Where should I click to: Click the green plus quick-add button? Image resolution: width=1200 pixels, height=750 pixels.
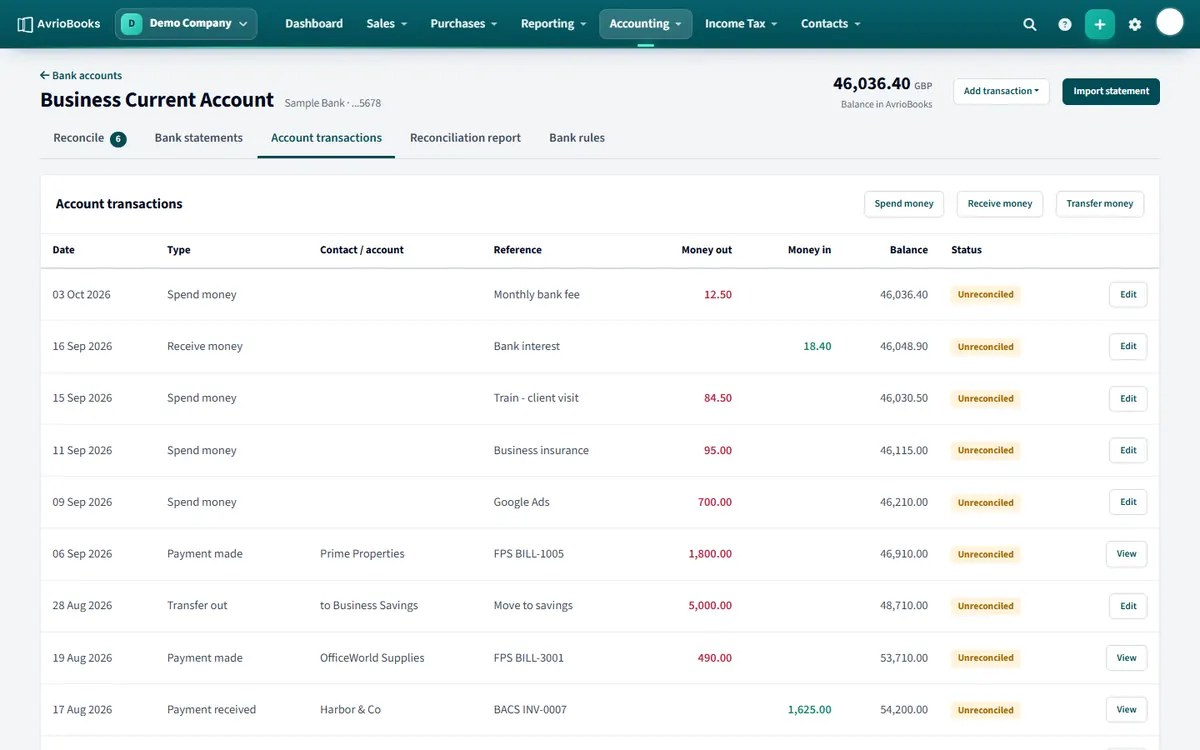1100,24
